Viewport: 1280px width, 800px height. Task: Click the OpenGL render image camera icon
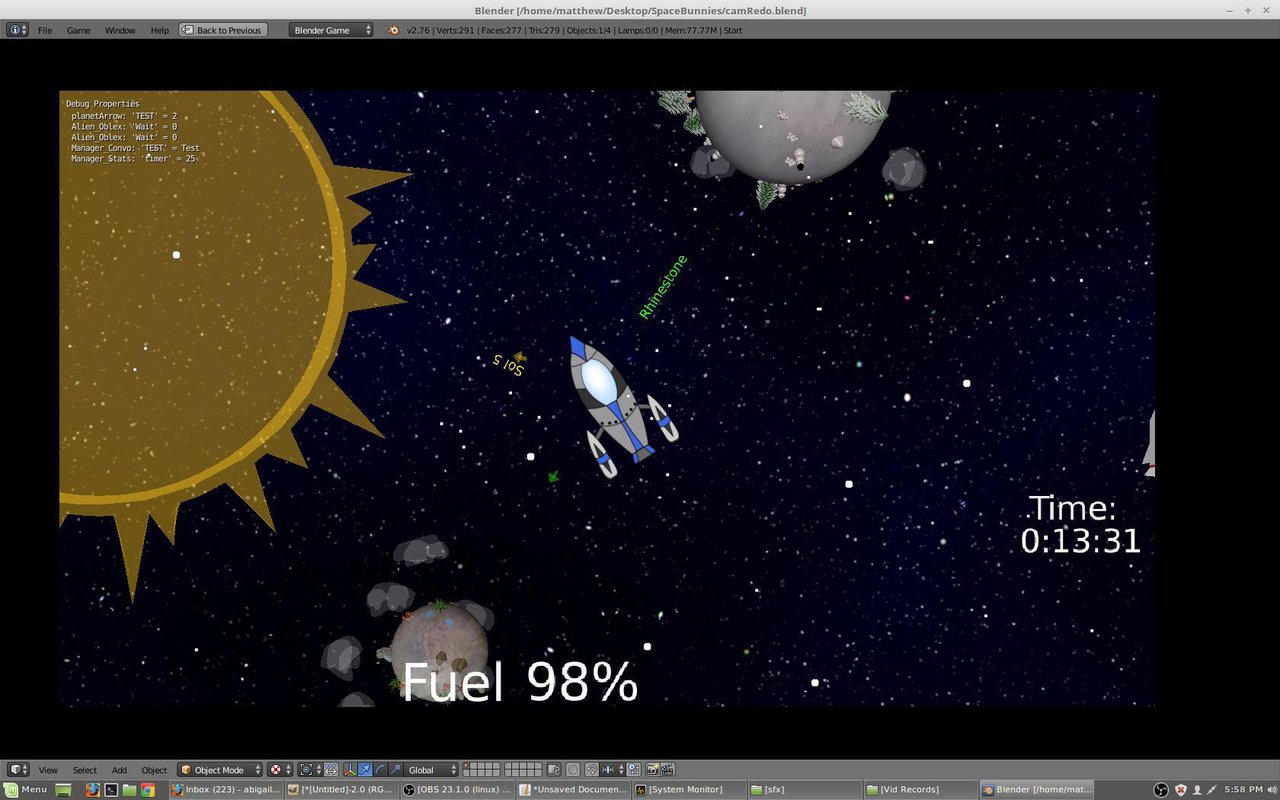652,770
